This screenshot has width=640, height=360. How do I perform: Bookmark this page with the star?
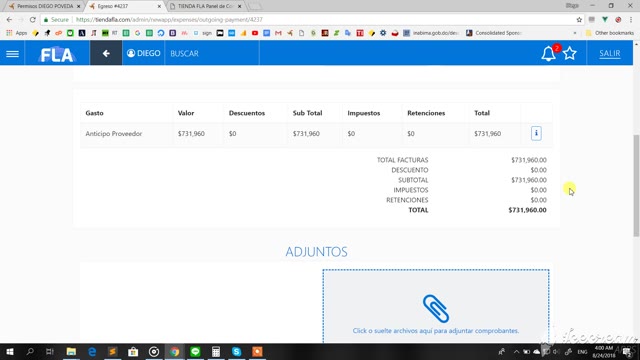[579, 20]
